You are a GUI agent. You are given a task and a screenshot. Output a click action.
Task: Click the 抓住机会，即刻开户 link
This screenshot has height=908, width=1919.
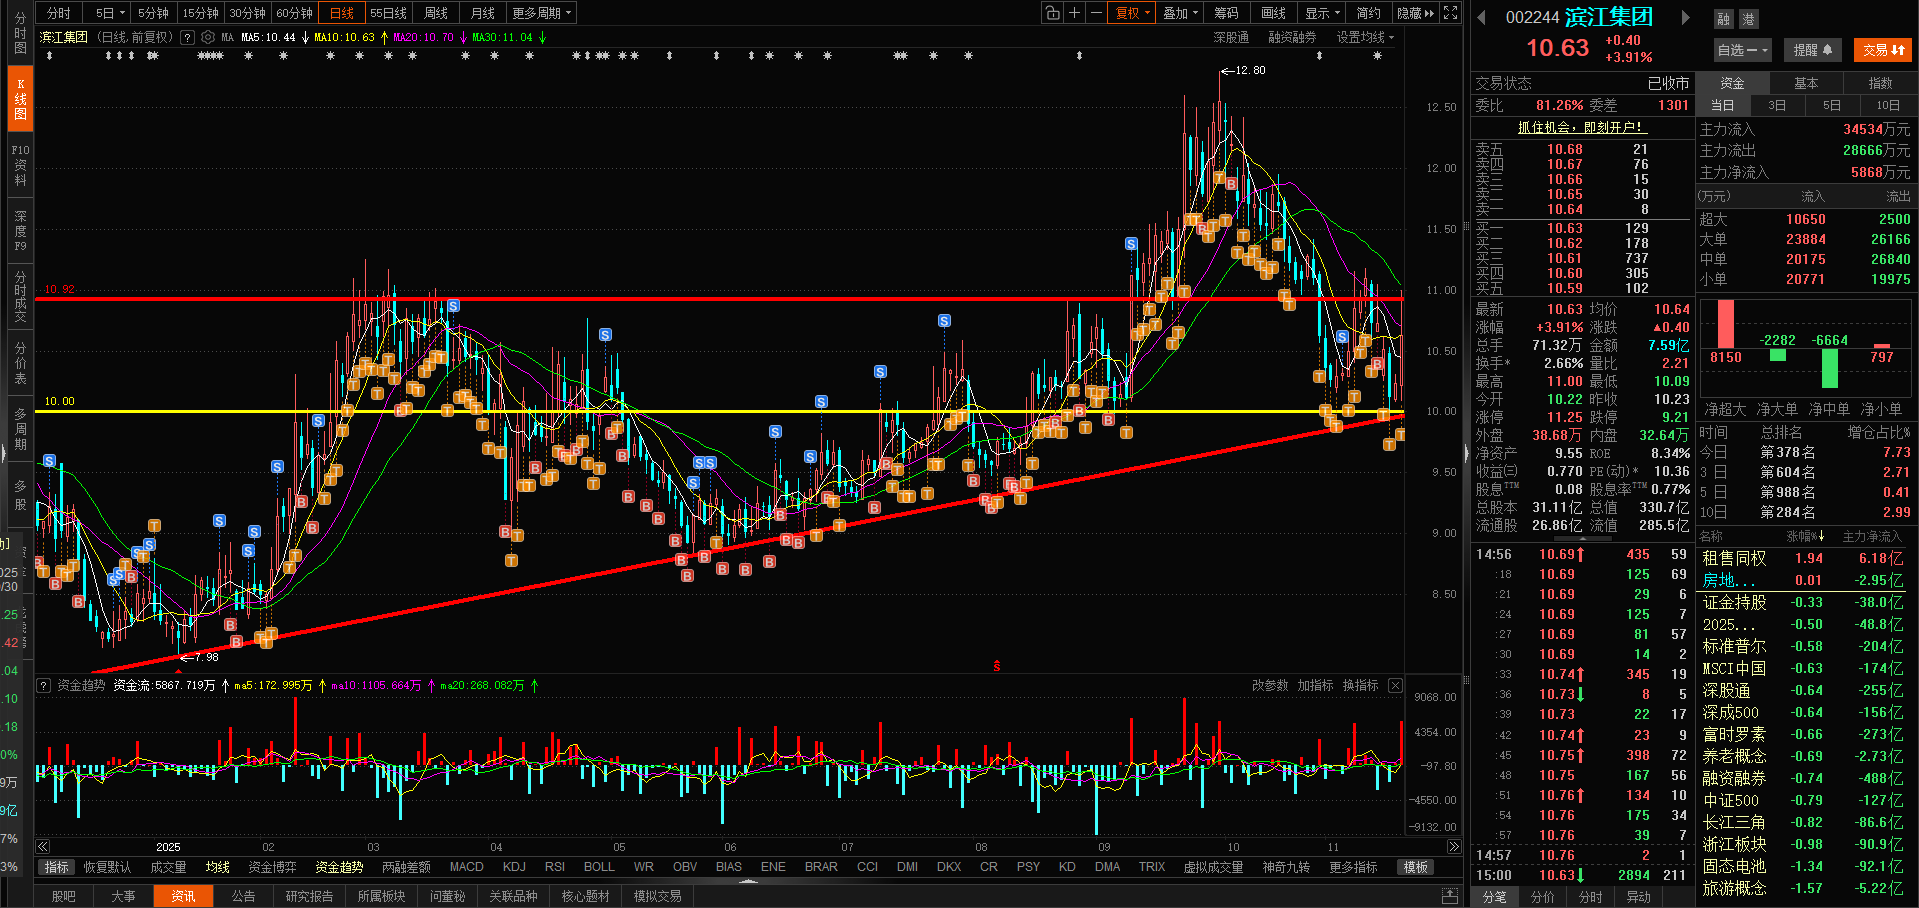tap(1580, 127)
